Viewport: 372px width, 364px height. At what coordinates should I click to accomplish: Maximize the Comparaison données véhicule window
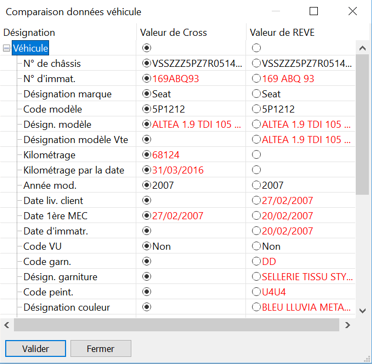click(x=313, y=11)
